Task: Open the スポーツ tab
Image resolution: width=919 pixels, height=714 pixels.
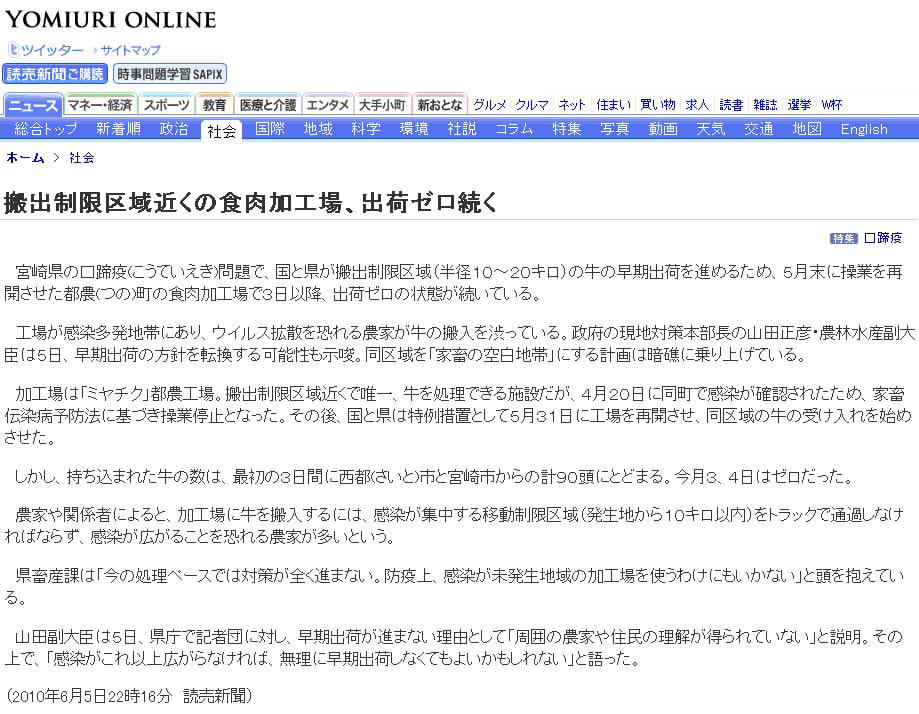Action: pyautogui.click(x=166, y=105)
